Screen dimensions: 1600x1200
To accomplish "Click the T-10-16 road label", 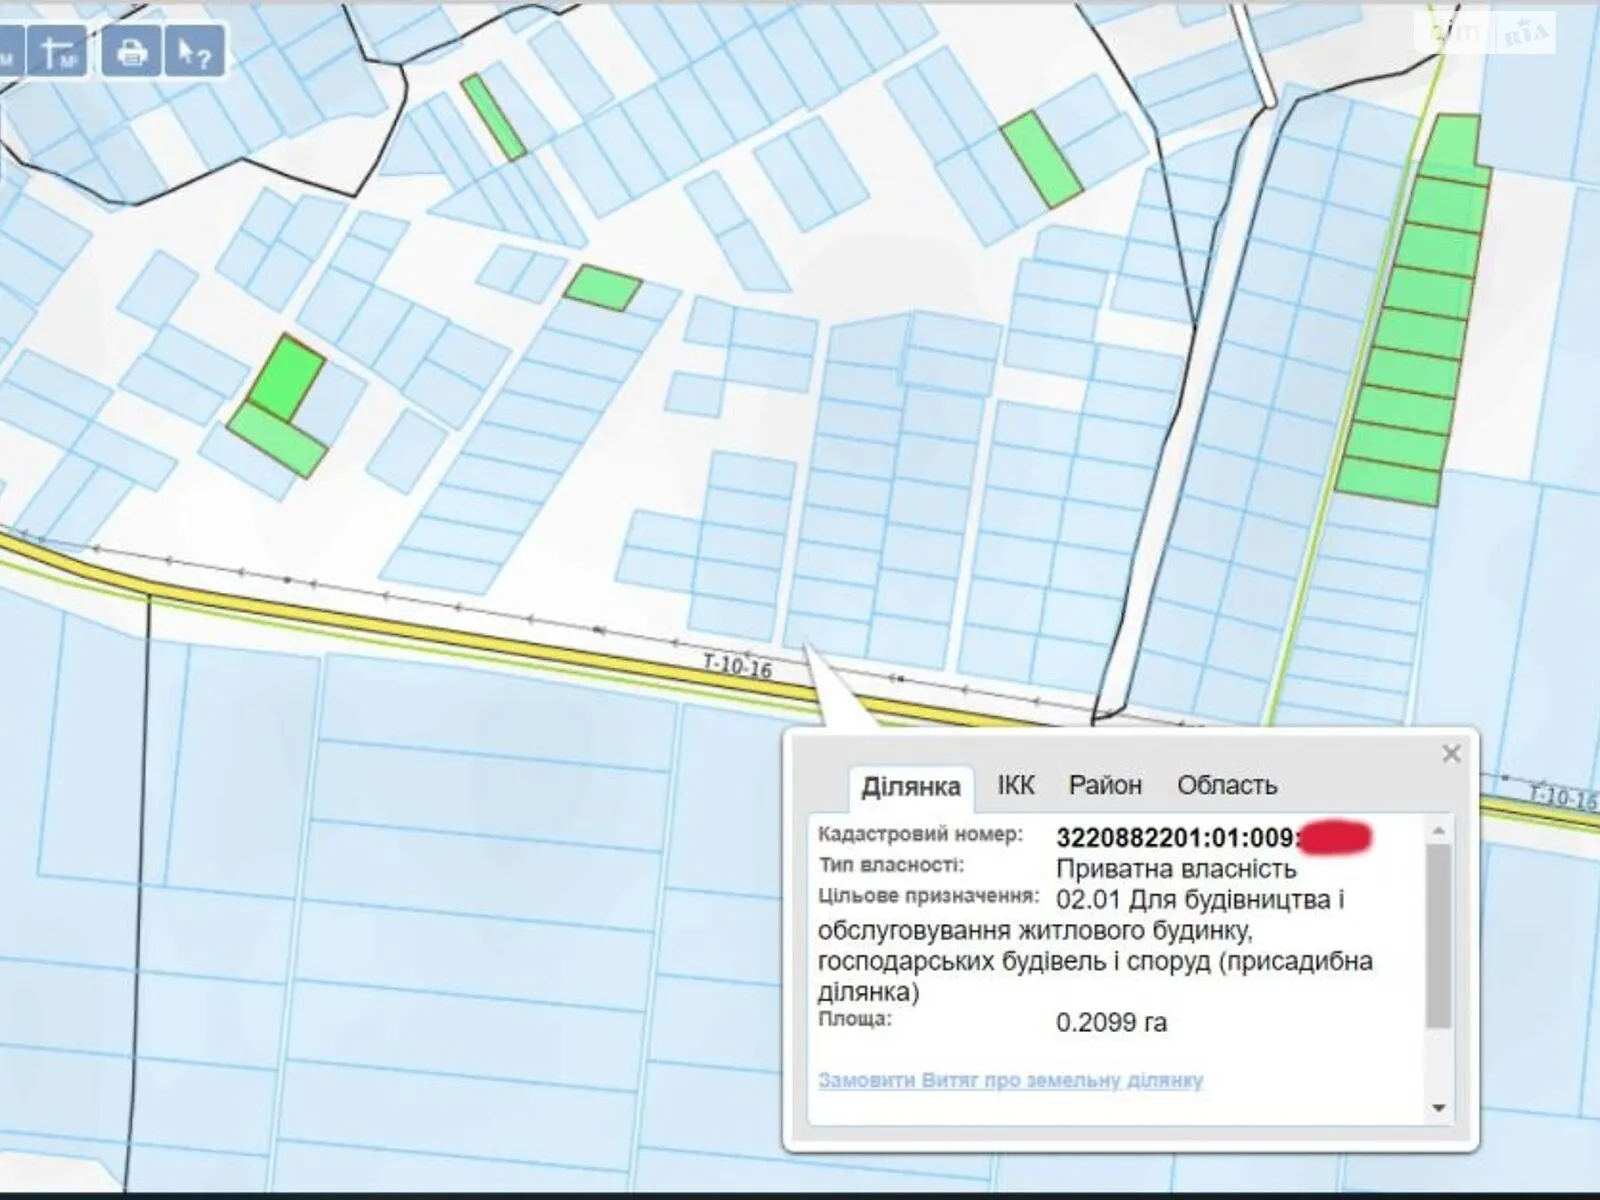I will point(737,665).
